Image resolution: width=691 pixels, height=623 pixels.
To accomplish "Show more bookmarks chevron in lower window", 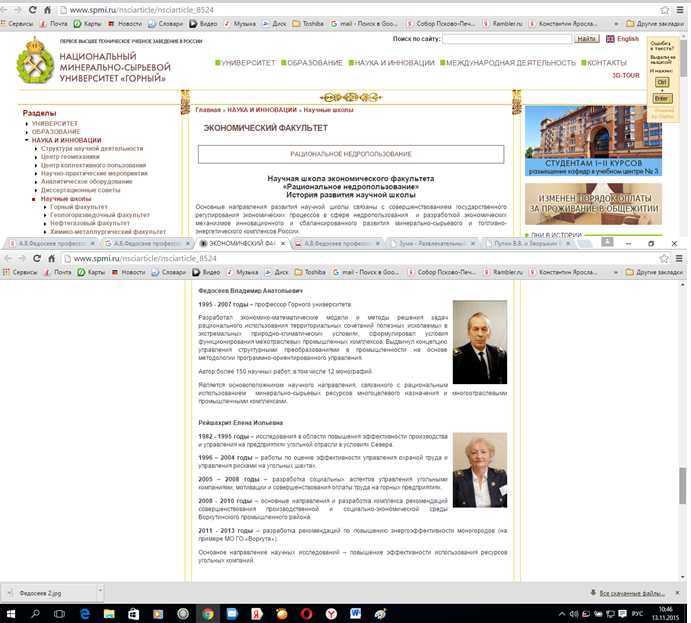I will 616,272.
